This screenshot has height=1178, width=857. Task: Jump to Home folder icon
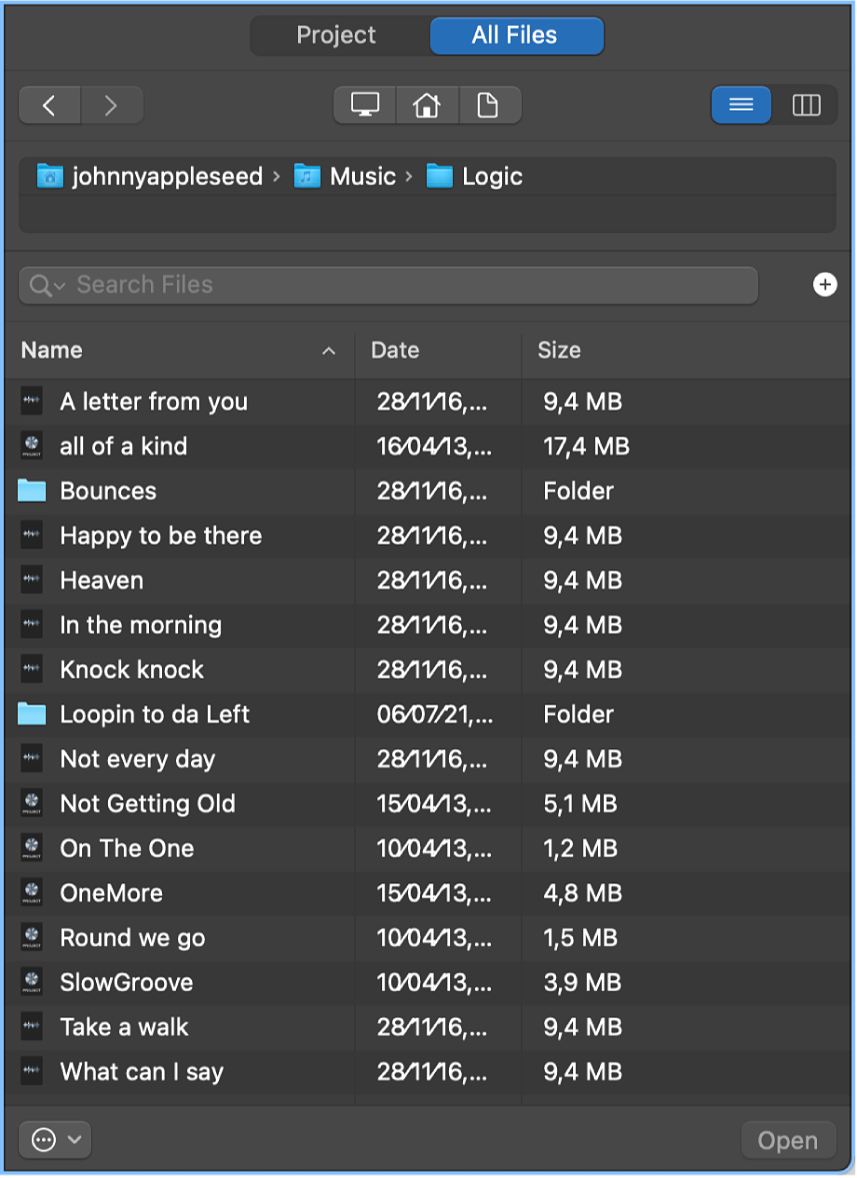click(427, 105)
